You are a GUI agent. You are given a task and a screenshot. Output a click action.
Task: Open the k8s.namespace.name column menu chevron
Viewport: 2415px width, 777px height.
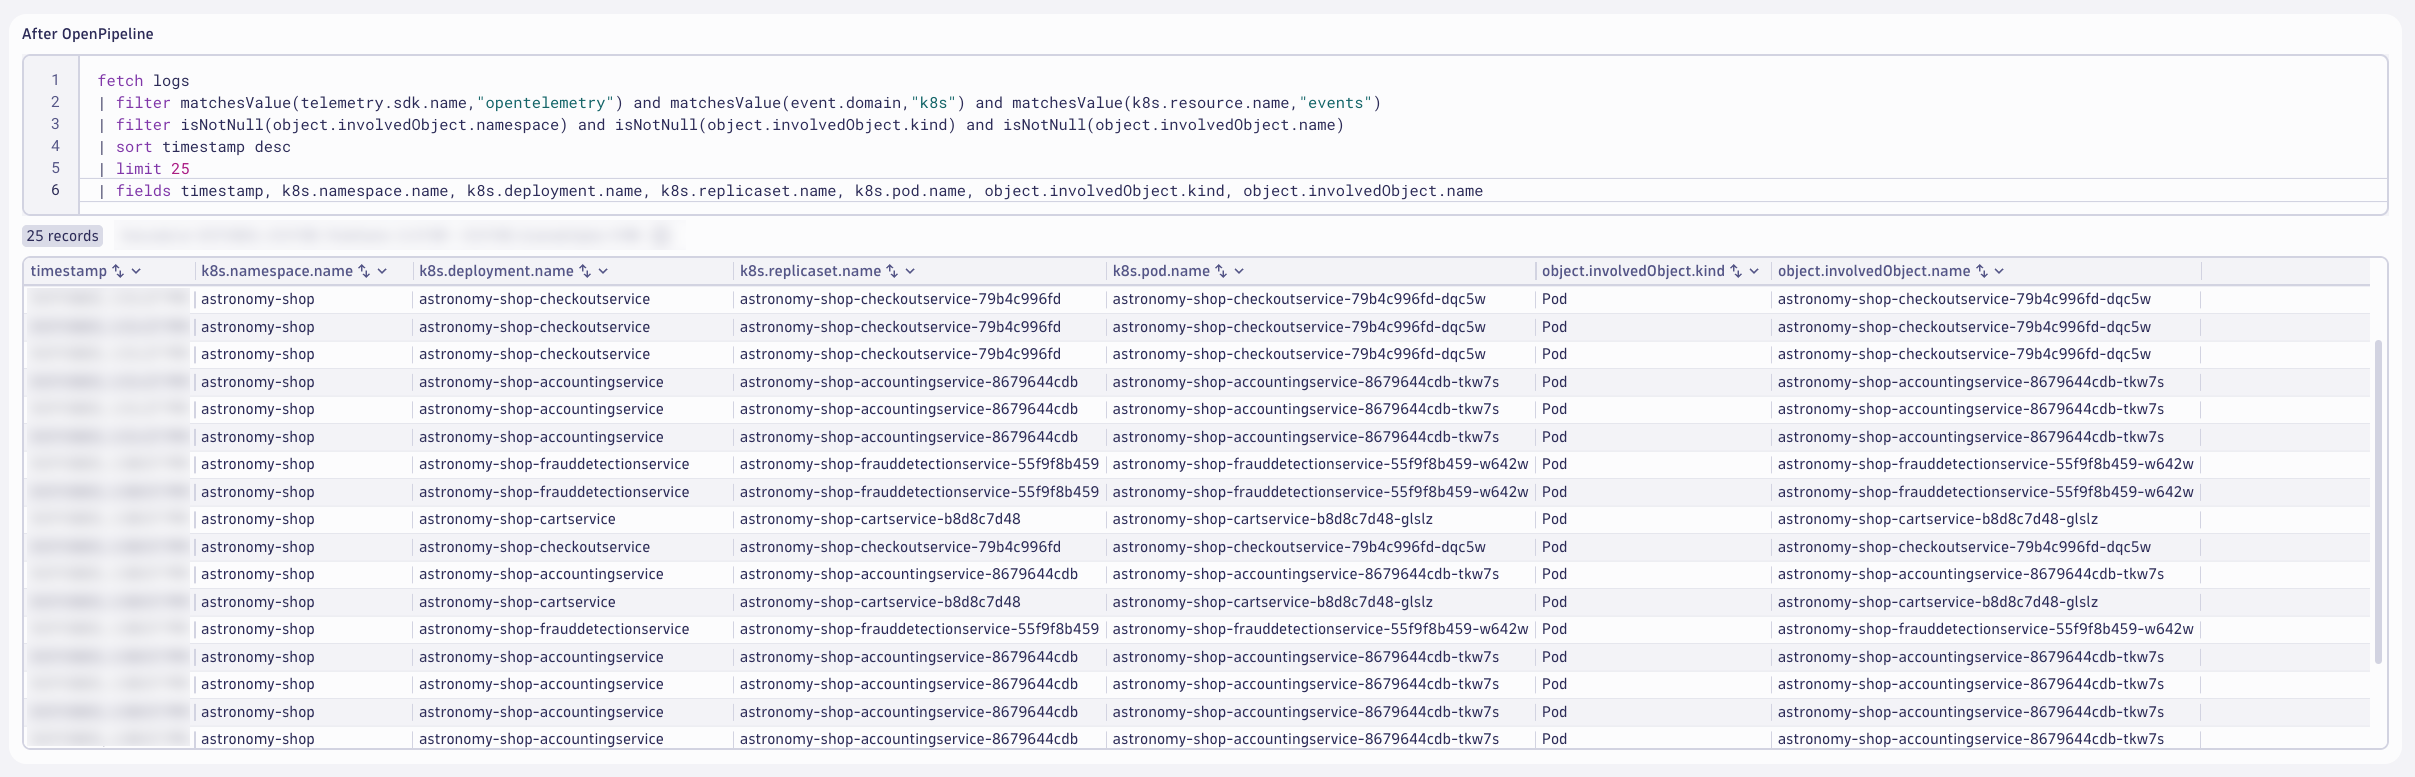[382, 271]
